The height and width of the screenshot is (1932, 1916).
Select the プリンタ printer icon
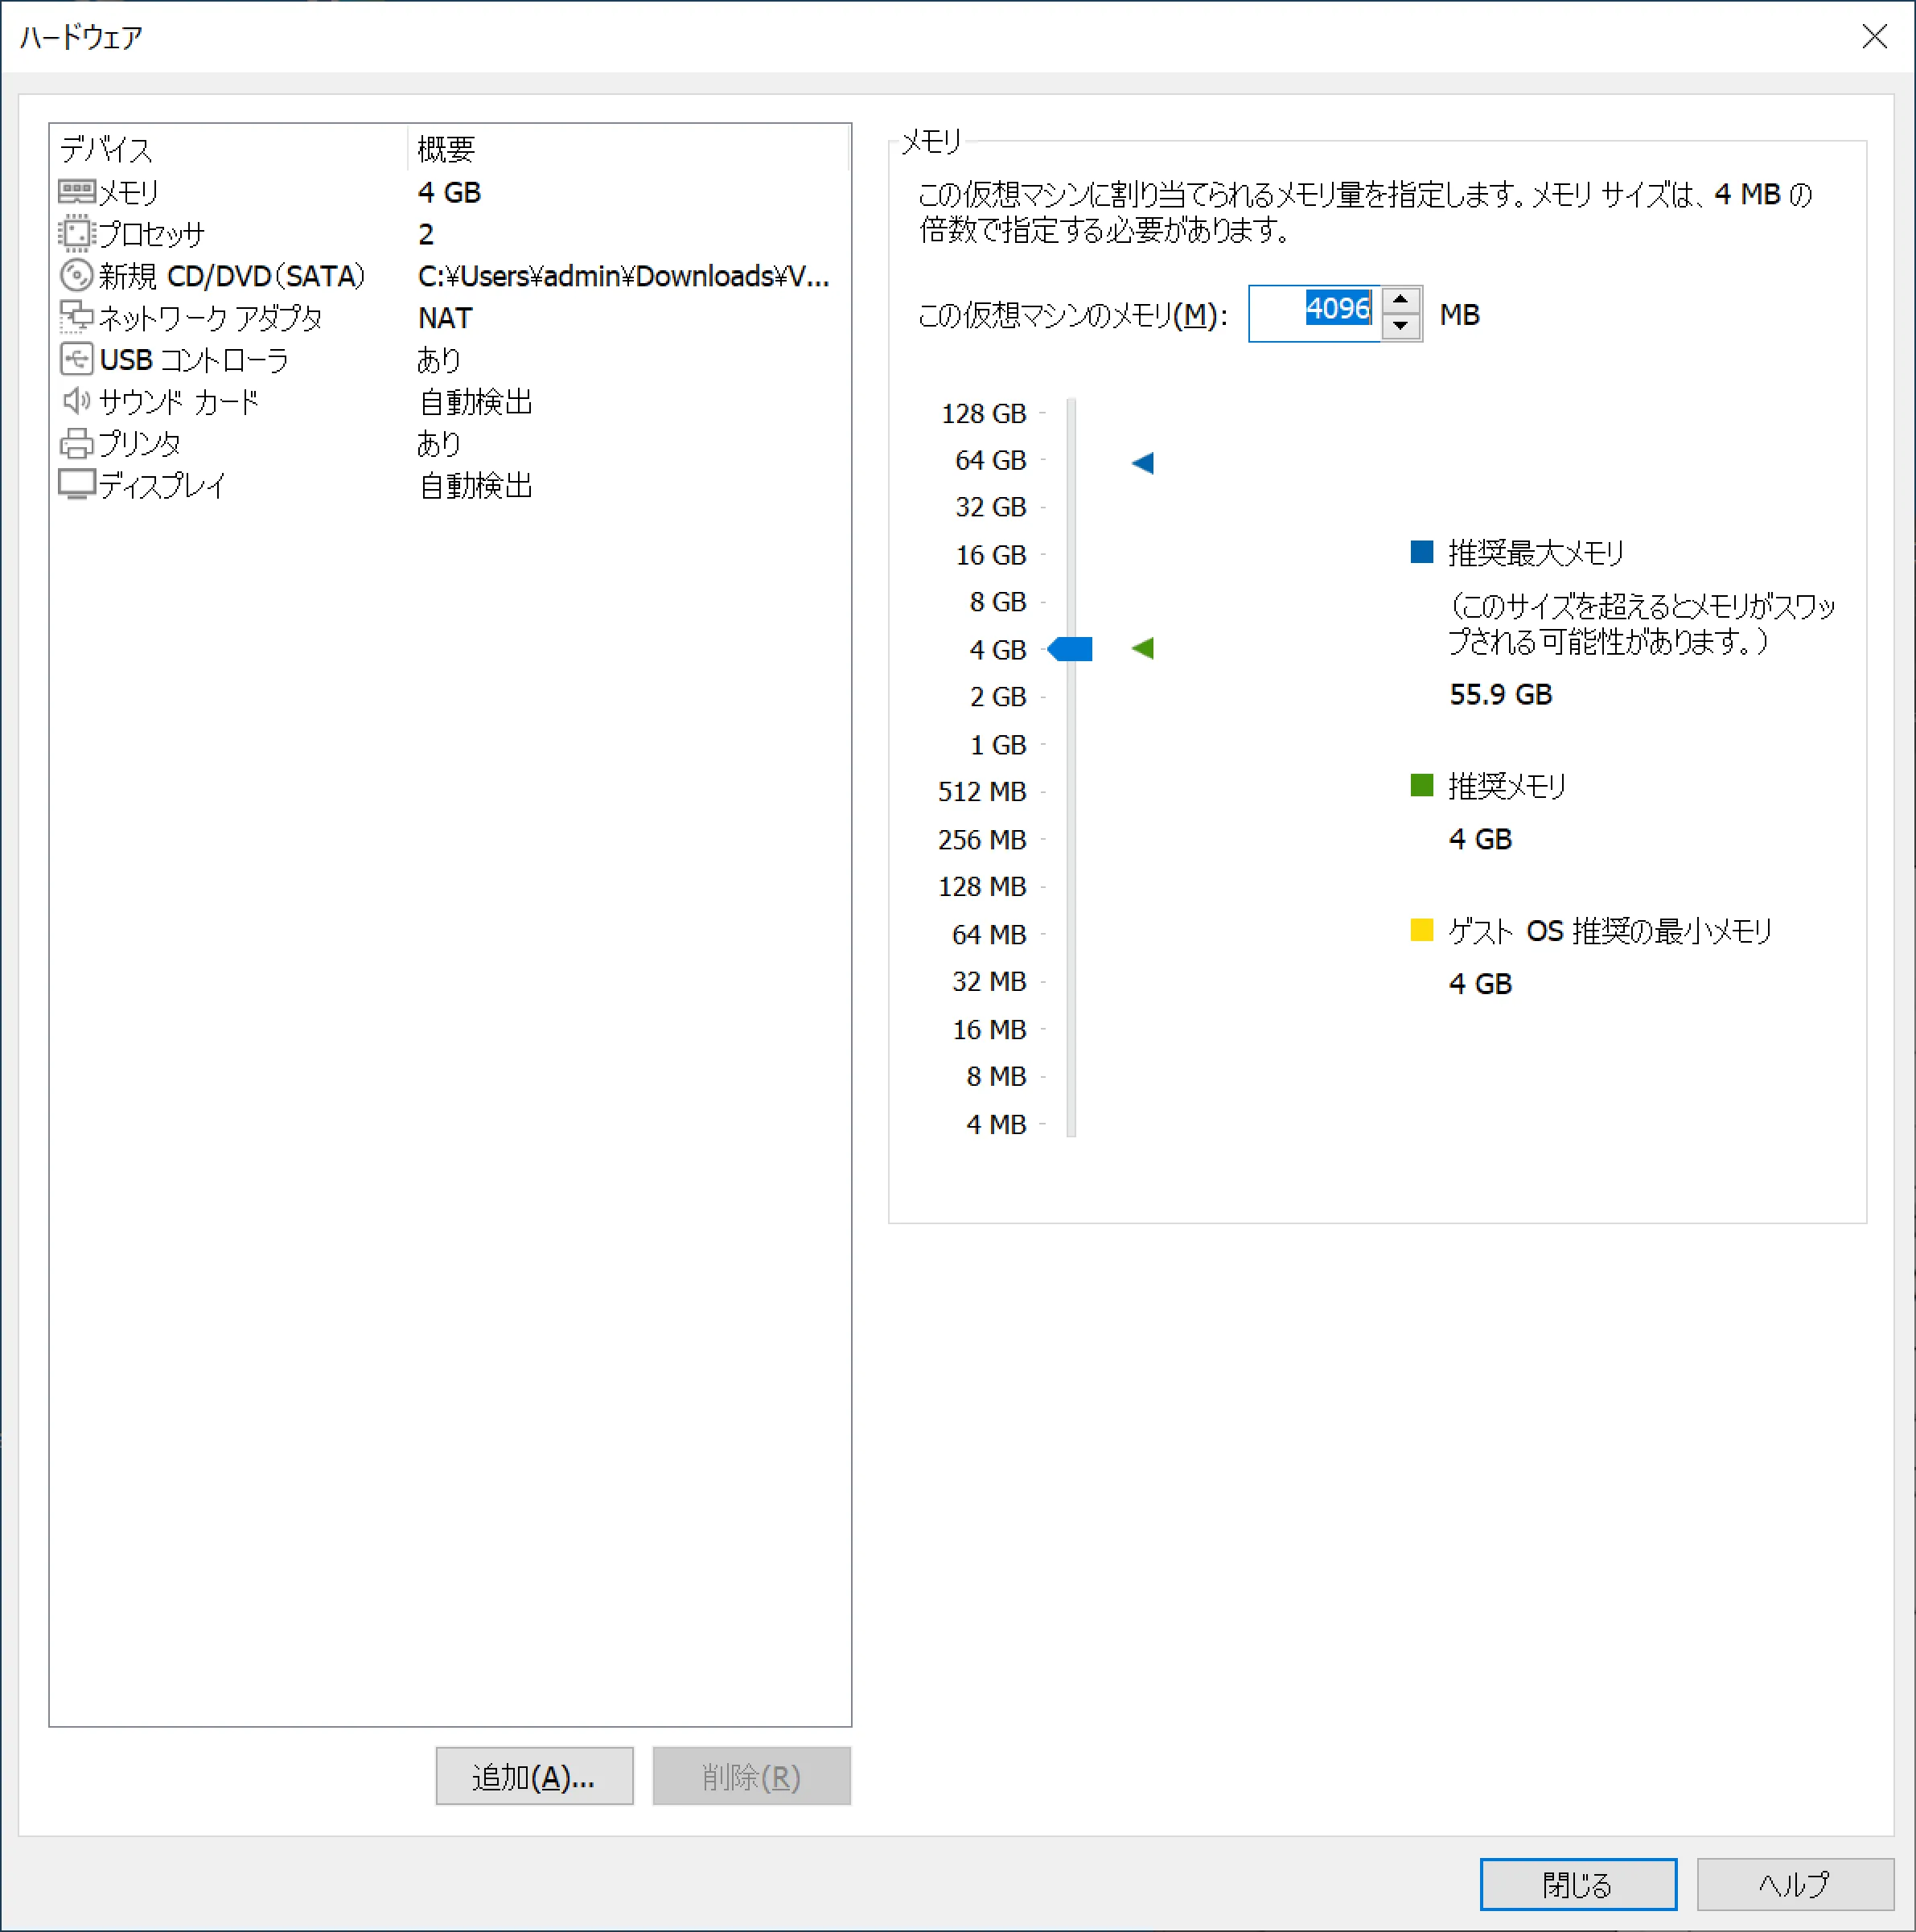pyautogui.click(x=76, y=443)
